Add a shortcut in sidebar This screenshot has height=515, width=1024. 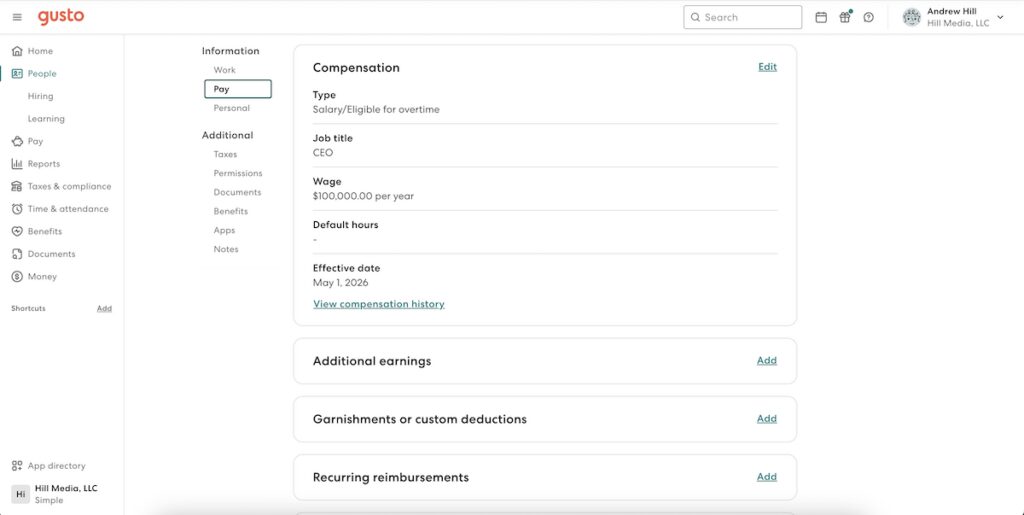(x=104, y=309)
